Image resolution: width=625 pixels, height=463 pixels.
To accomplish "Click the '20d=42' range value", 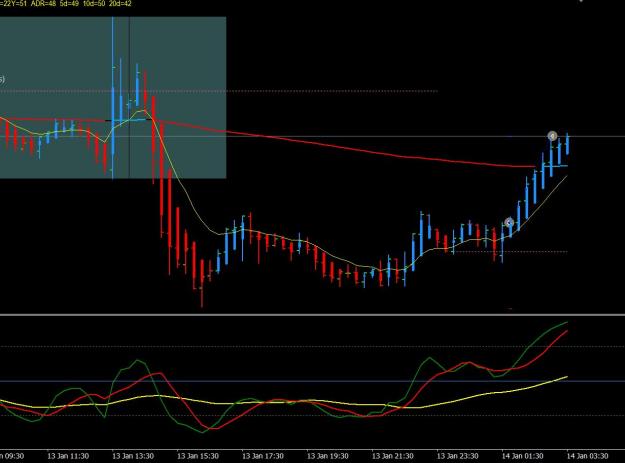I will (120, 4).
